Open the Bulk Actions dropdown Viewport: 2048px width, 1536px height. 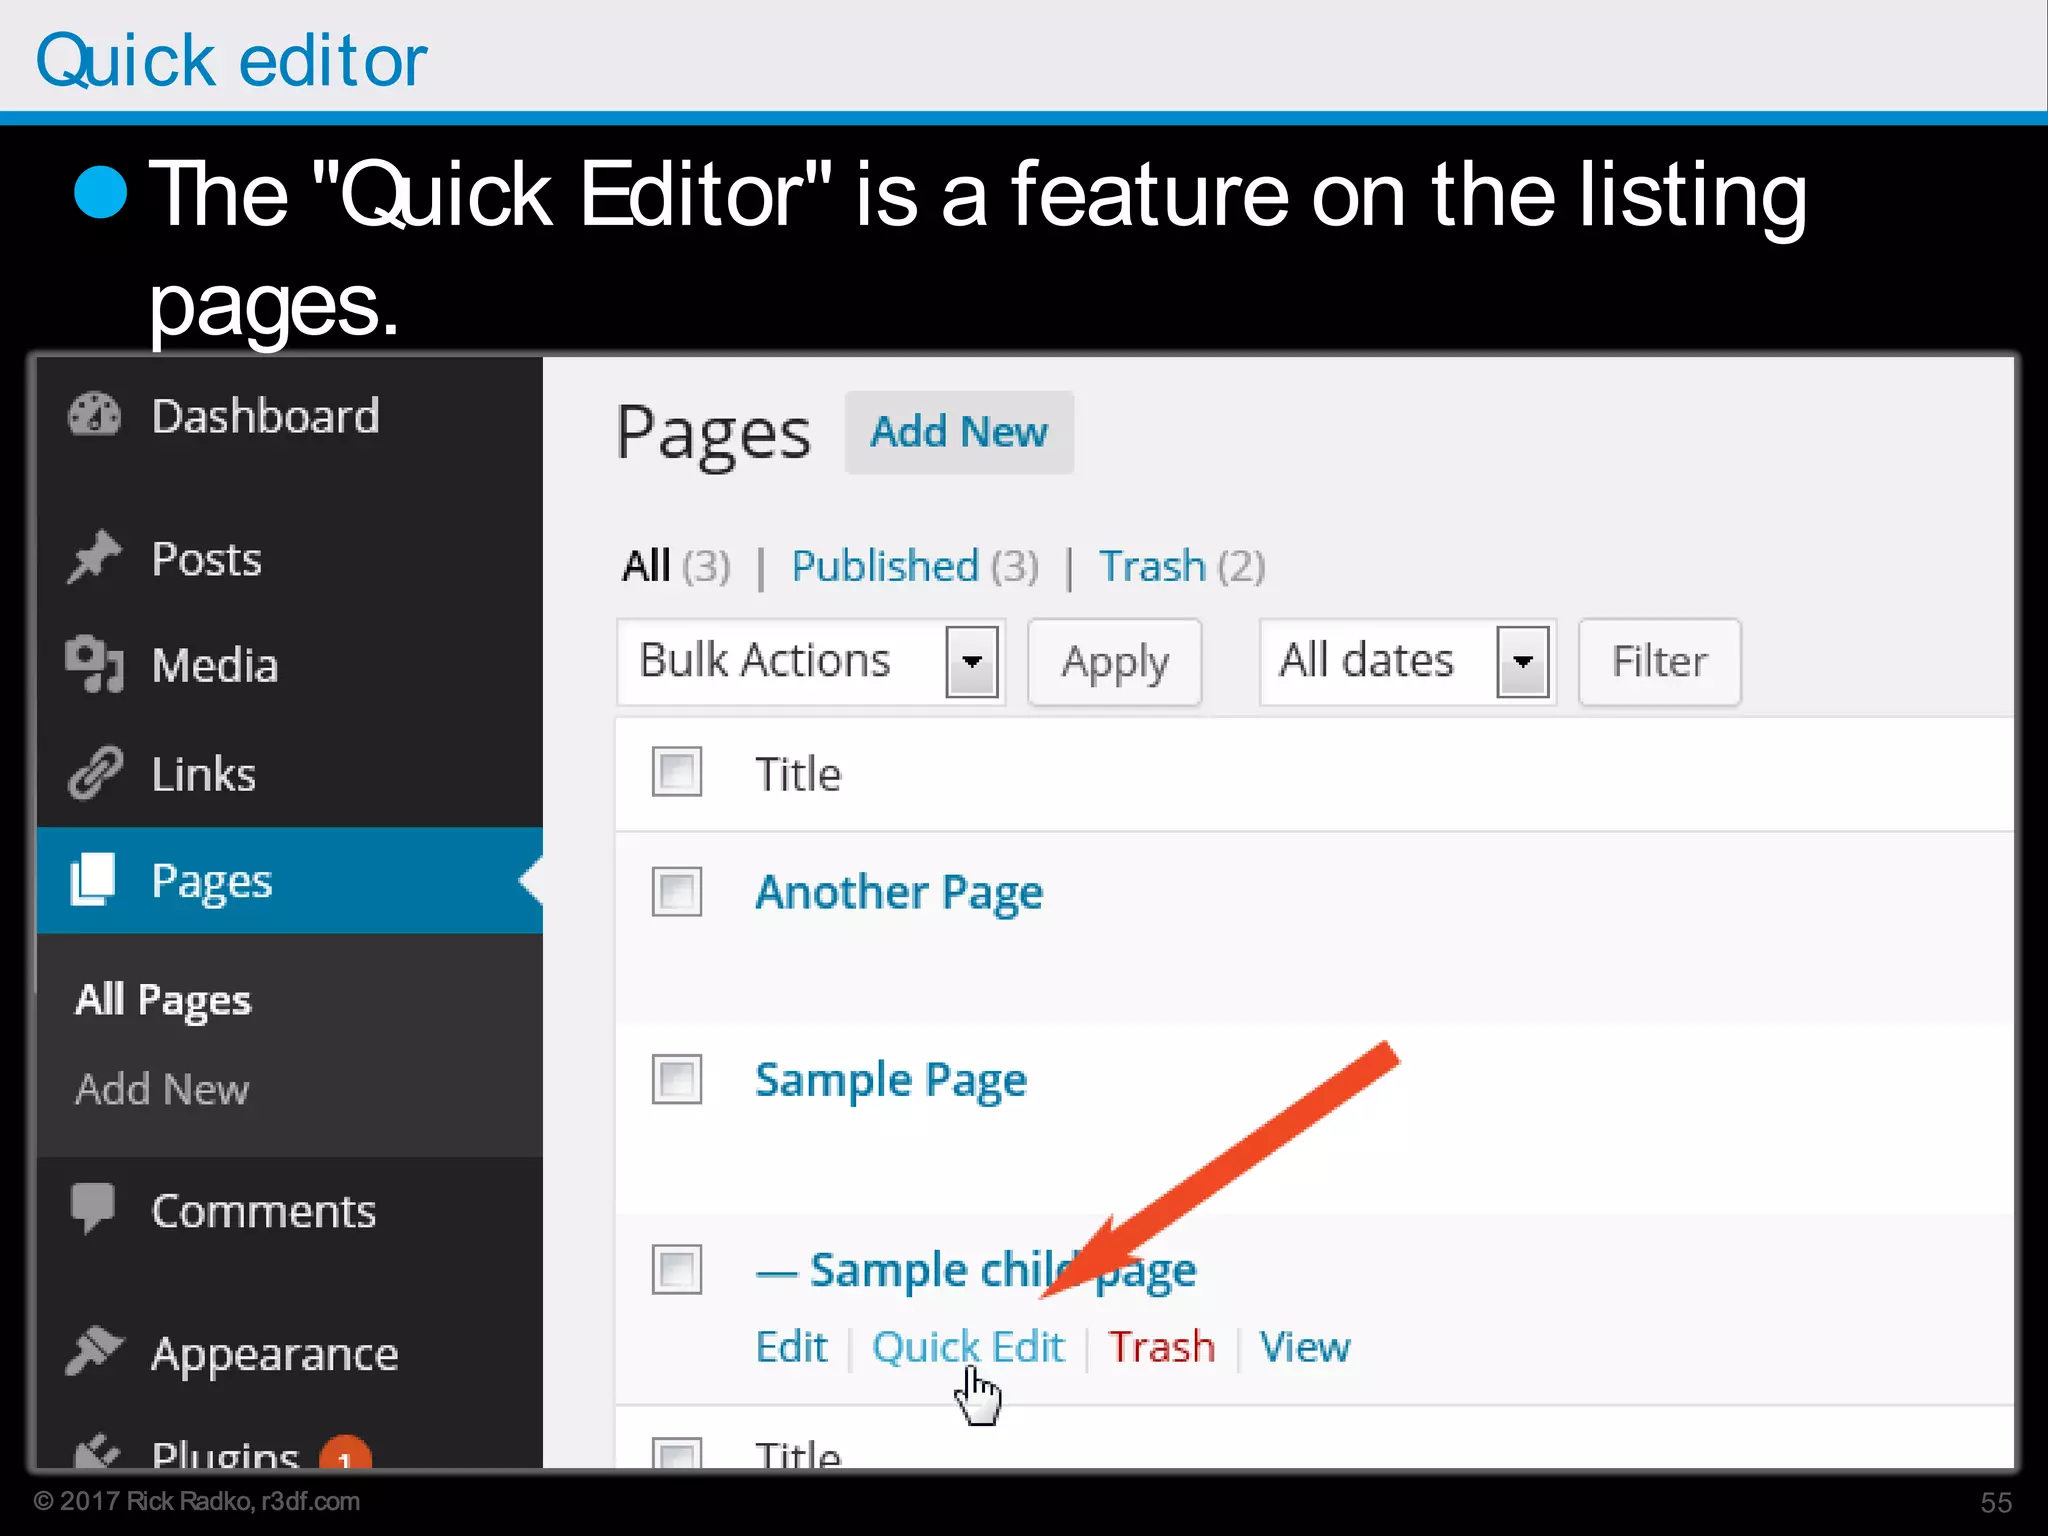(x=810, y=662)
